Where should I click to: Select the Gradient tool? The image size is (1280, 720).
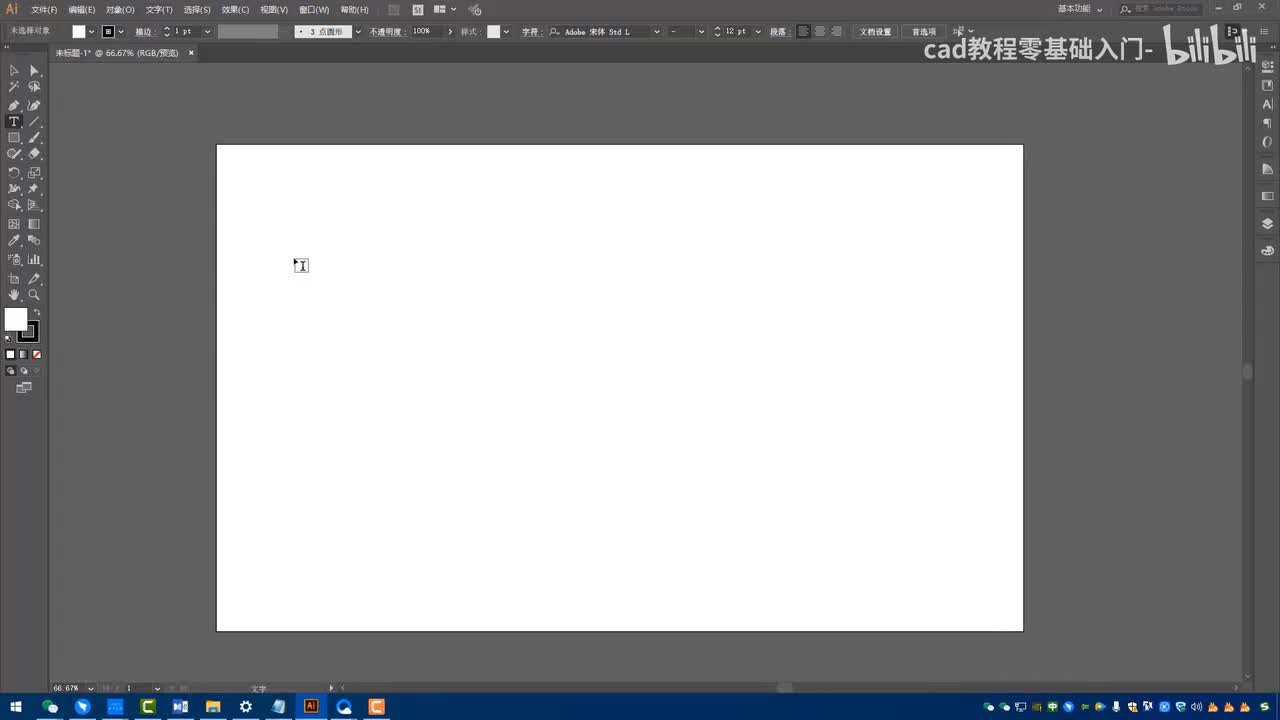[x=34, y=224]
